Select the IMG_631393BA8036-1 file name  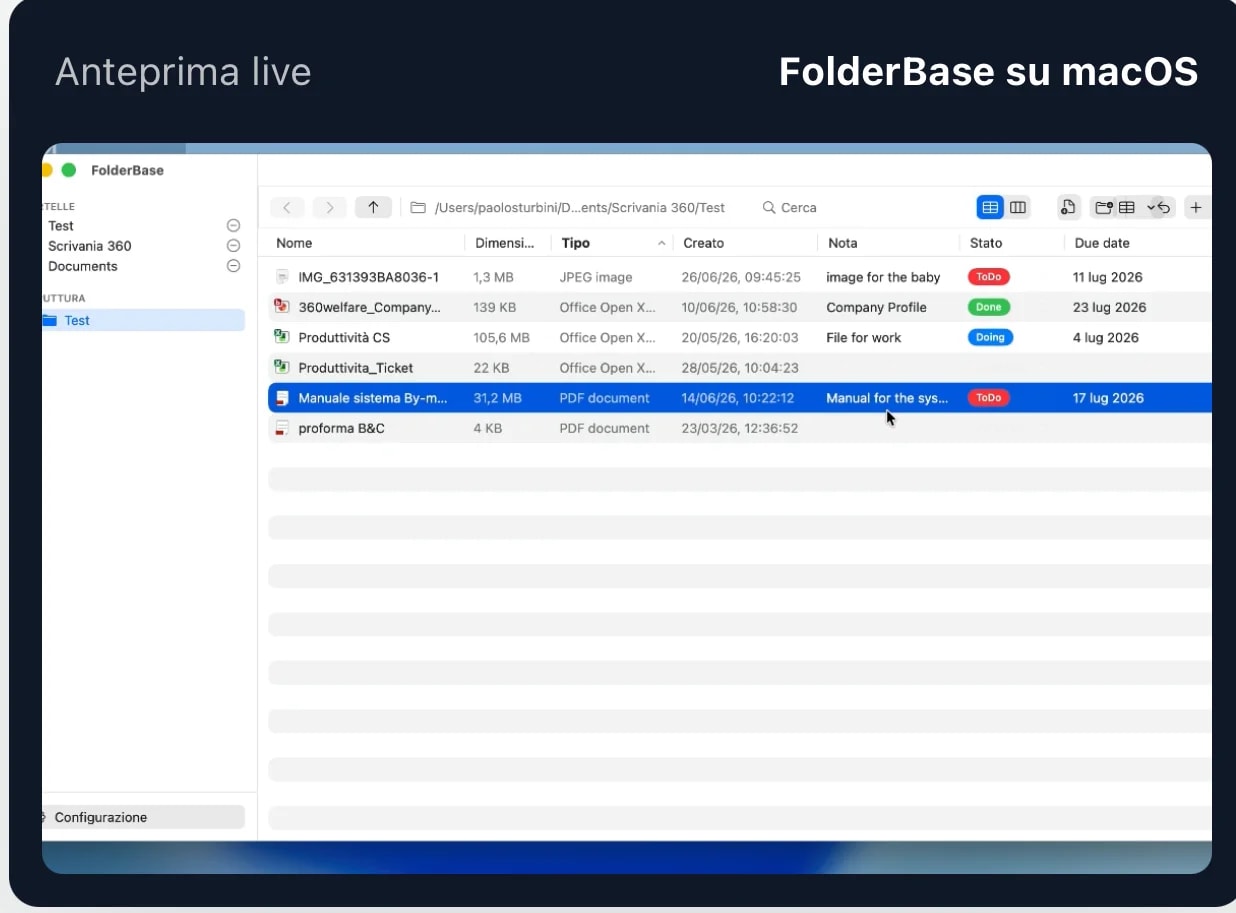[x=369, y=277]
